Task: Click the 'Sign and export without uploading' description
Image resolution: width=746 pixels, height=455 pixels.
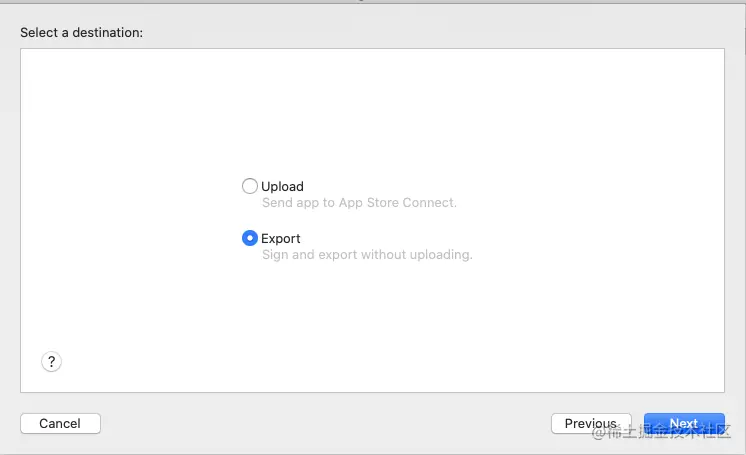Action: [x=367, y=255]
